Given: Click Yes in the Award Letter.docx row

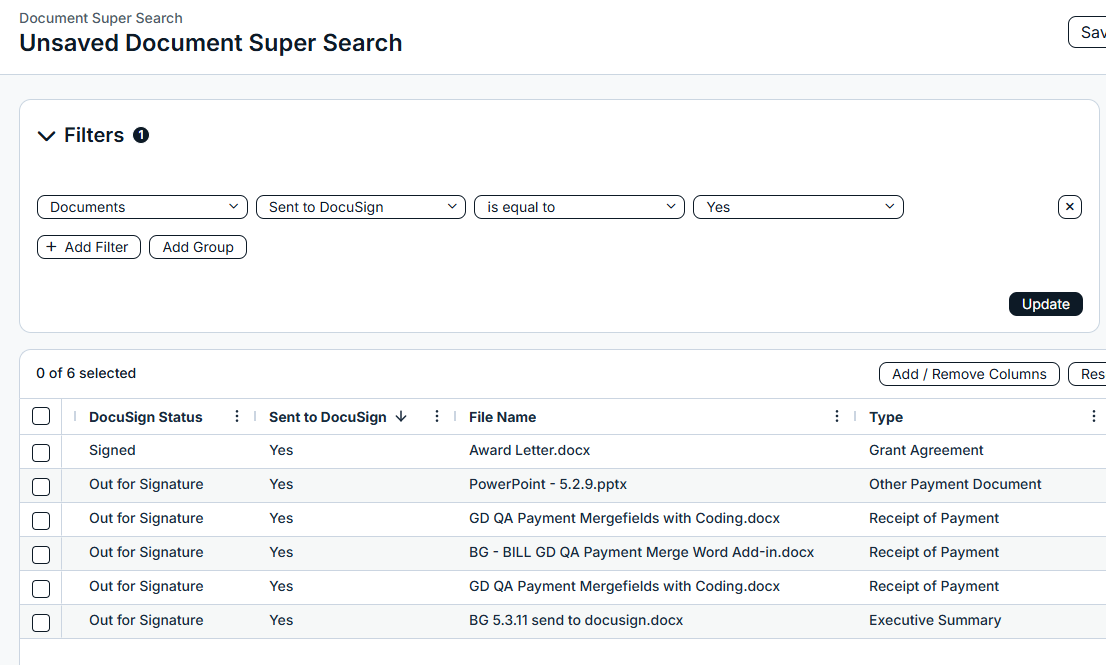Looking at the screenshot, I should (281, 450).
